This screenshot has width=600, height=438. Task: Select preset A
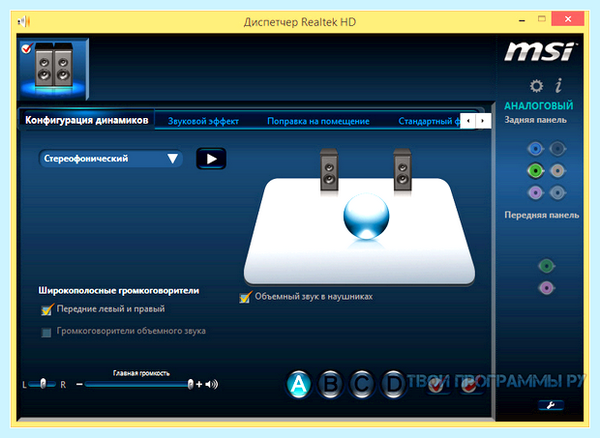tap(298, 384)
